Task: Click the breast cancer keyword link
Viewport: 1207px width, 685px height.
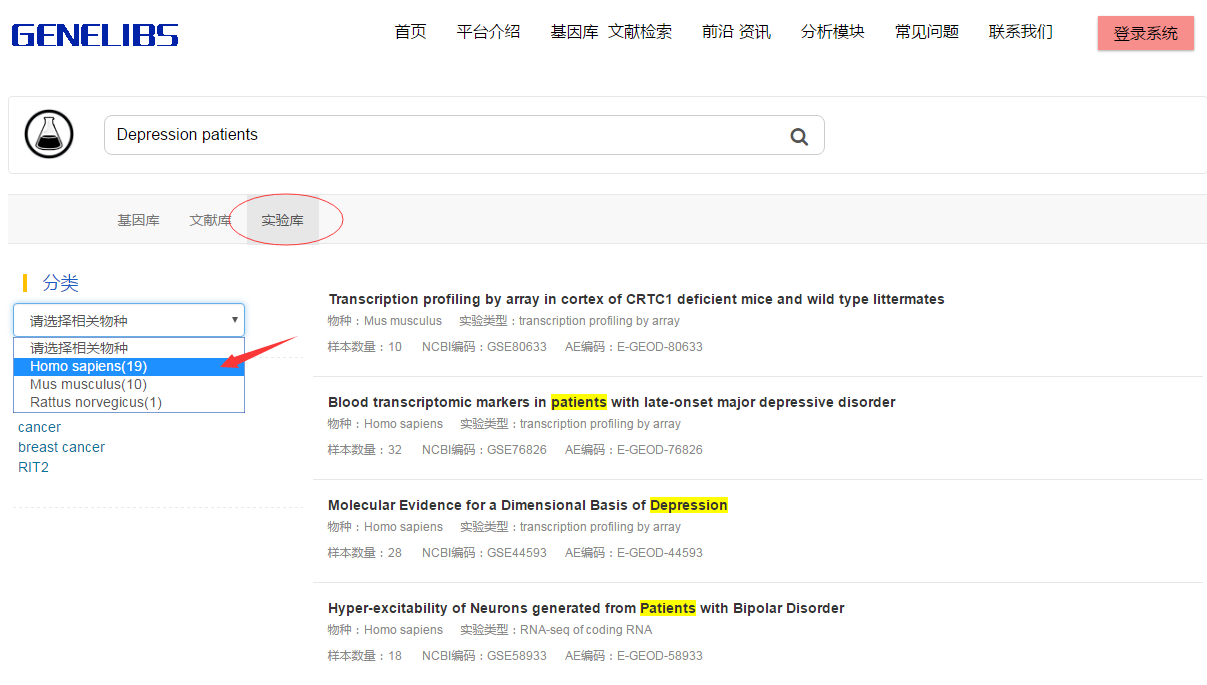Action: coord(61,447)
